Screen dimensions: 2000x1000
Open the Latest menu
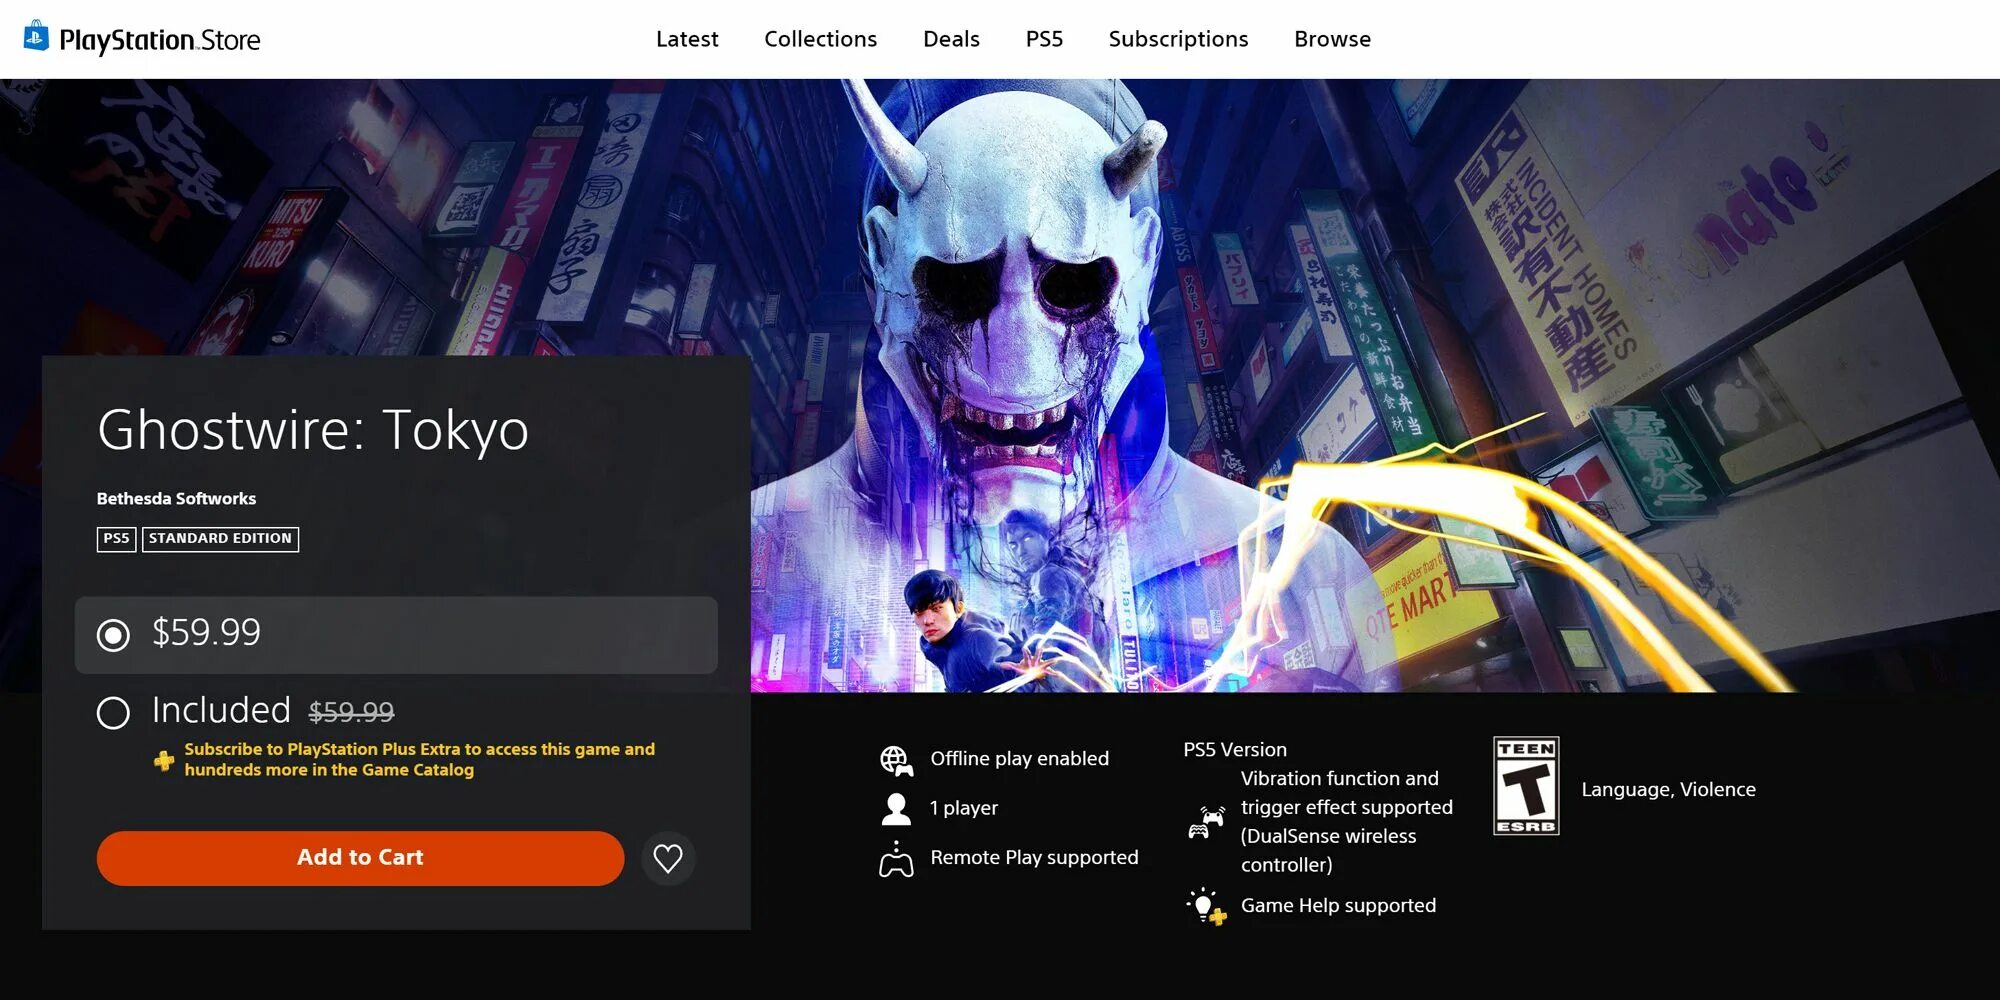(687, 39)
